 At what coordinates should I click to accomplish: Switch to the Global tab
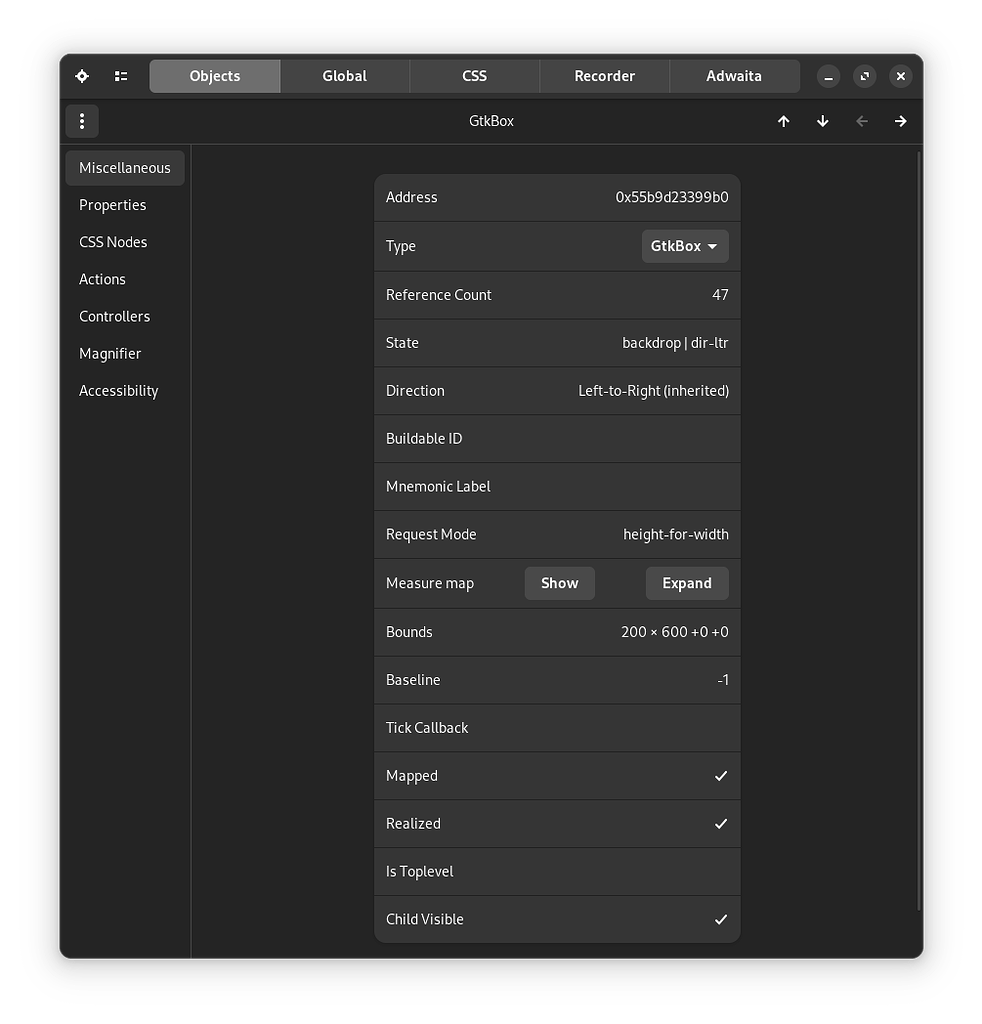click(344, 76)
